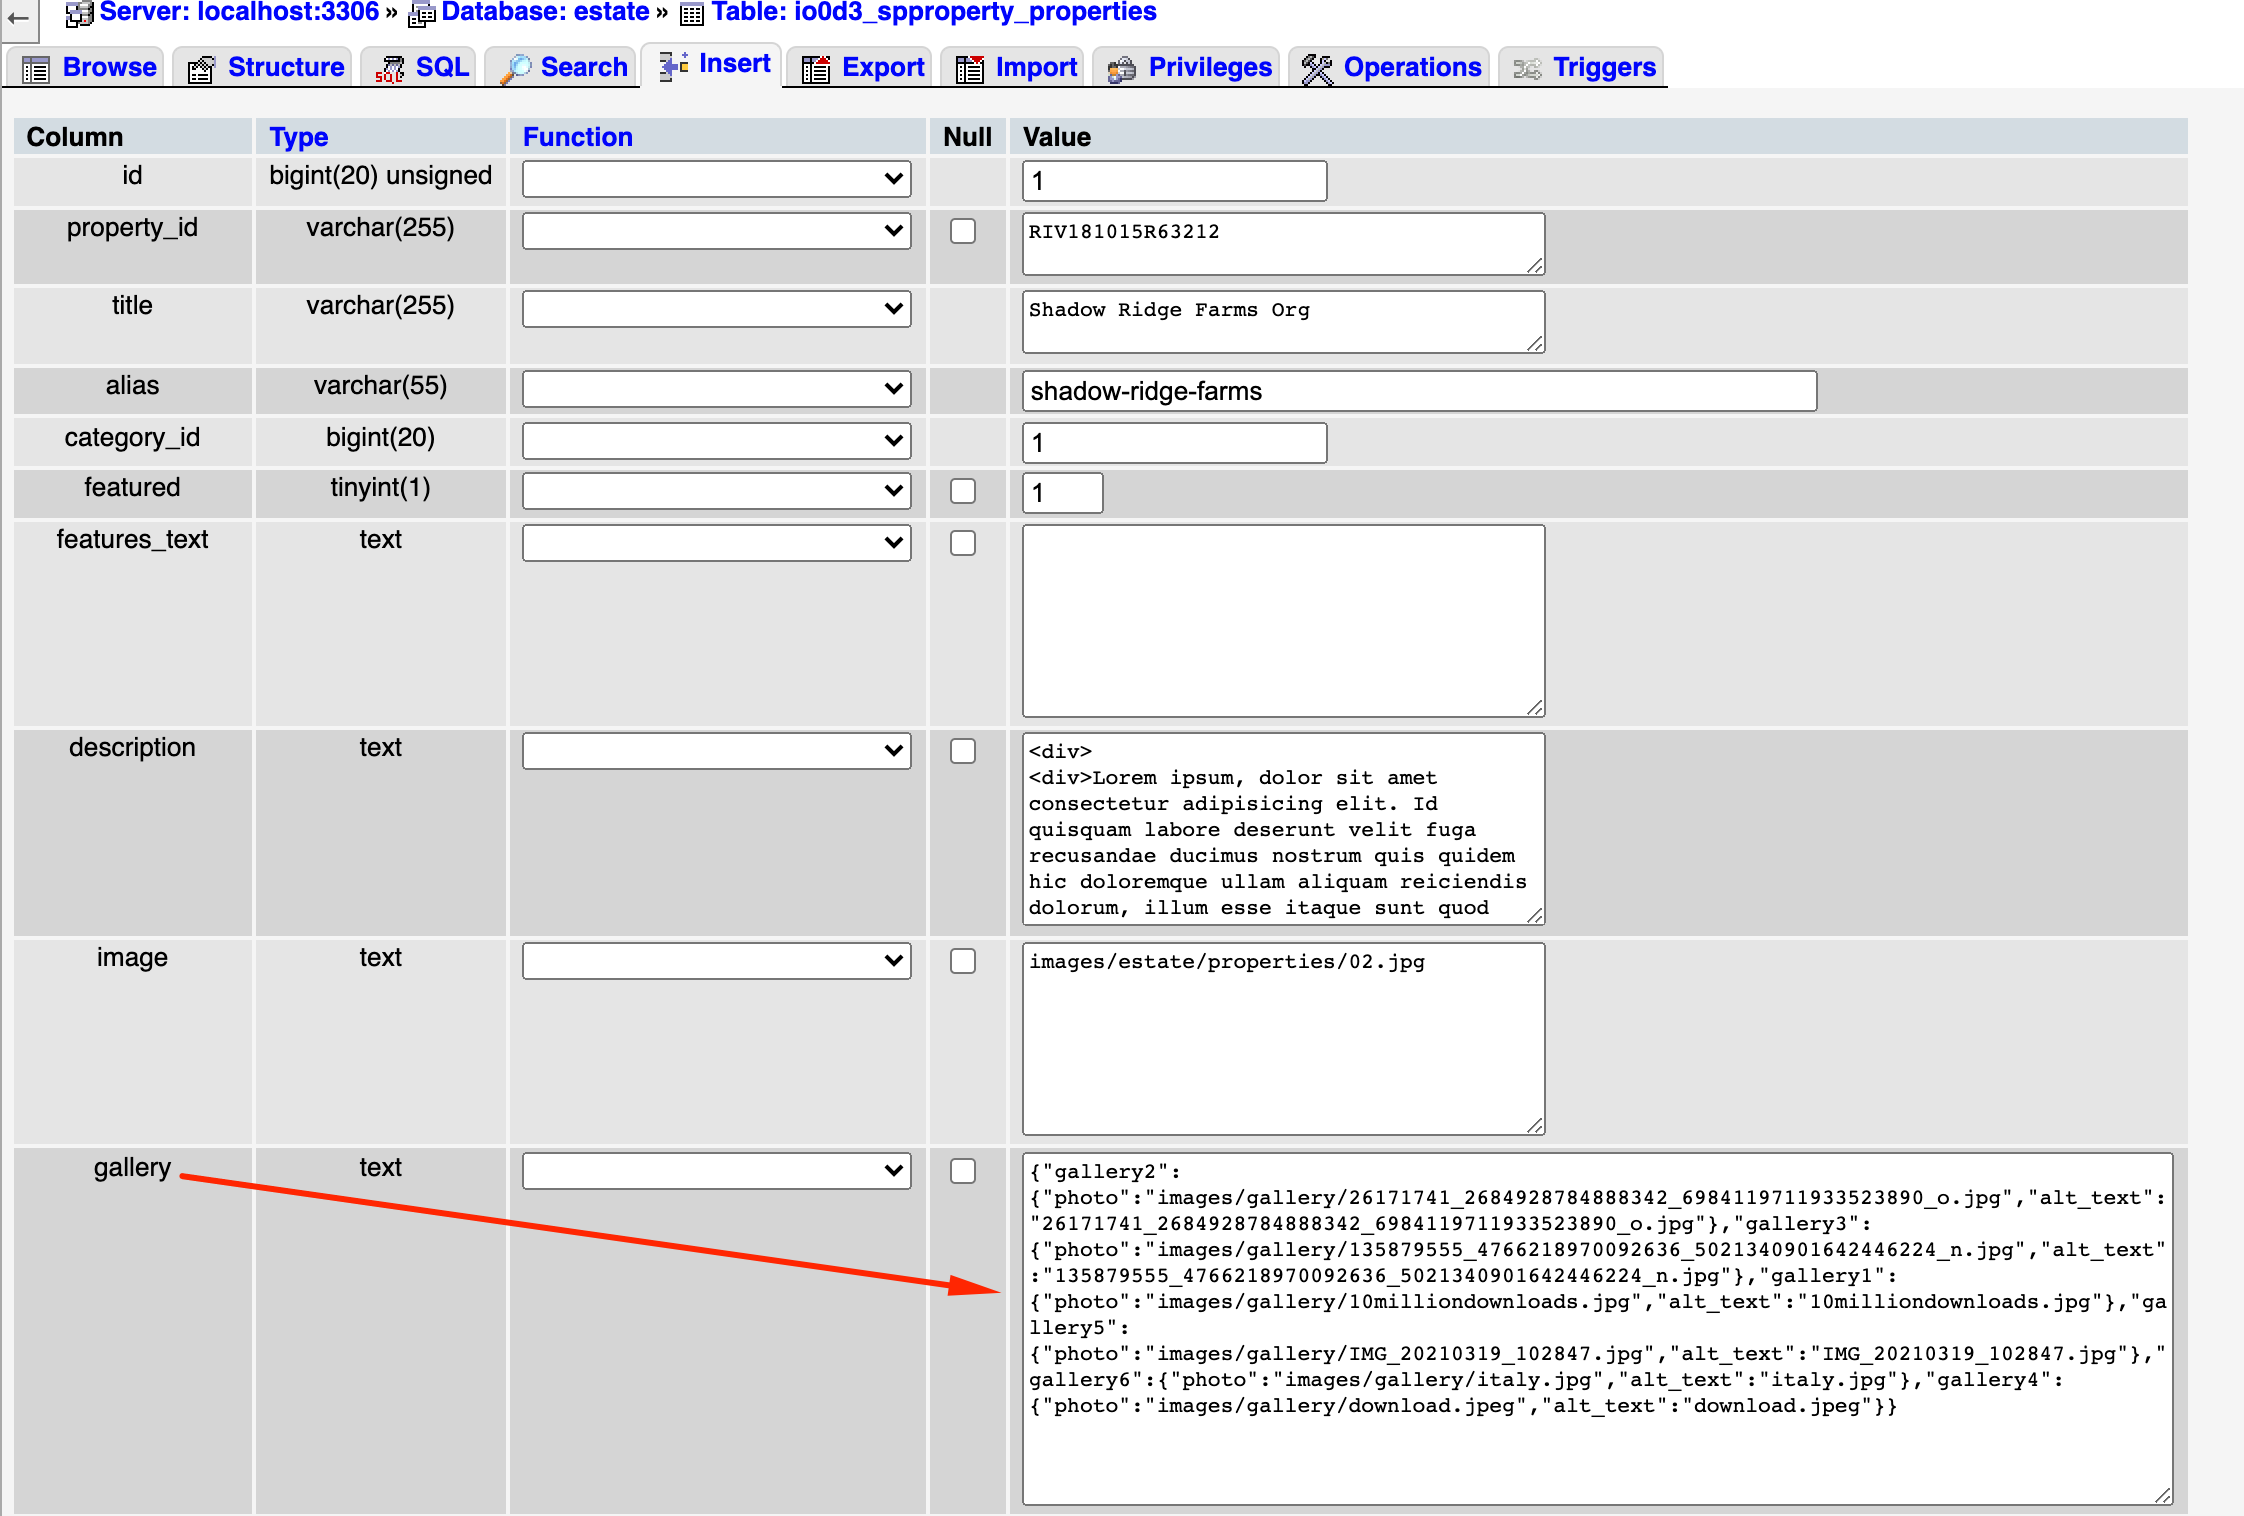Screen dimensions: 2244x1516
Task: Click the back arrow at top left
Action: (x=18, y=18)
